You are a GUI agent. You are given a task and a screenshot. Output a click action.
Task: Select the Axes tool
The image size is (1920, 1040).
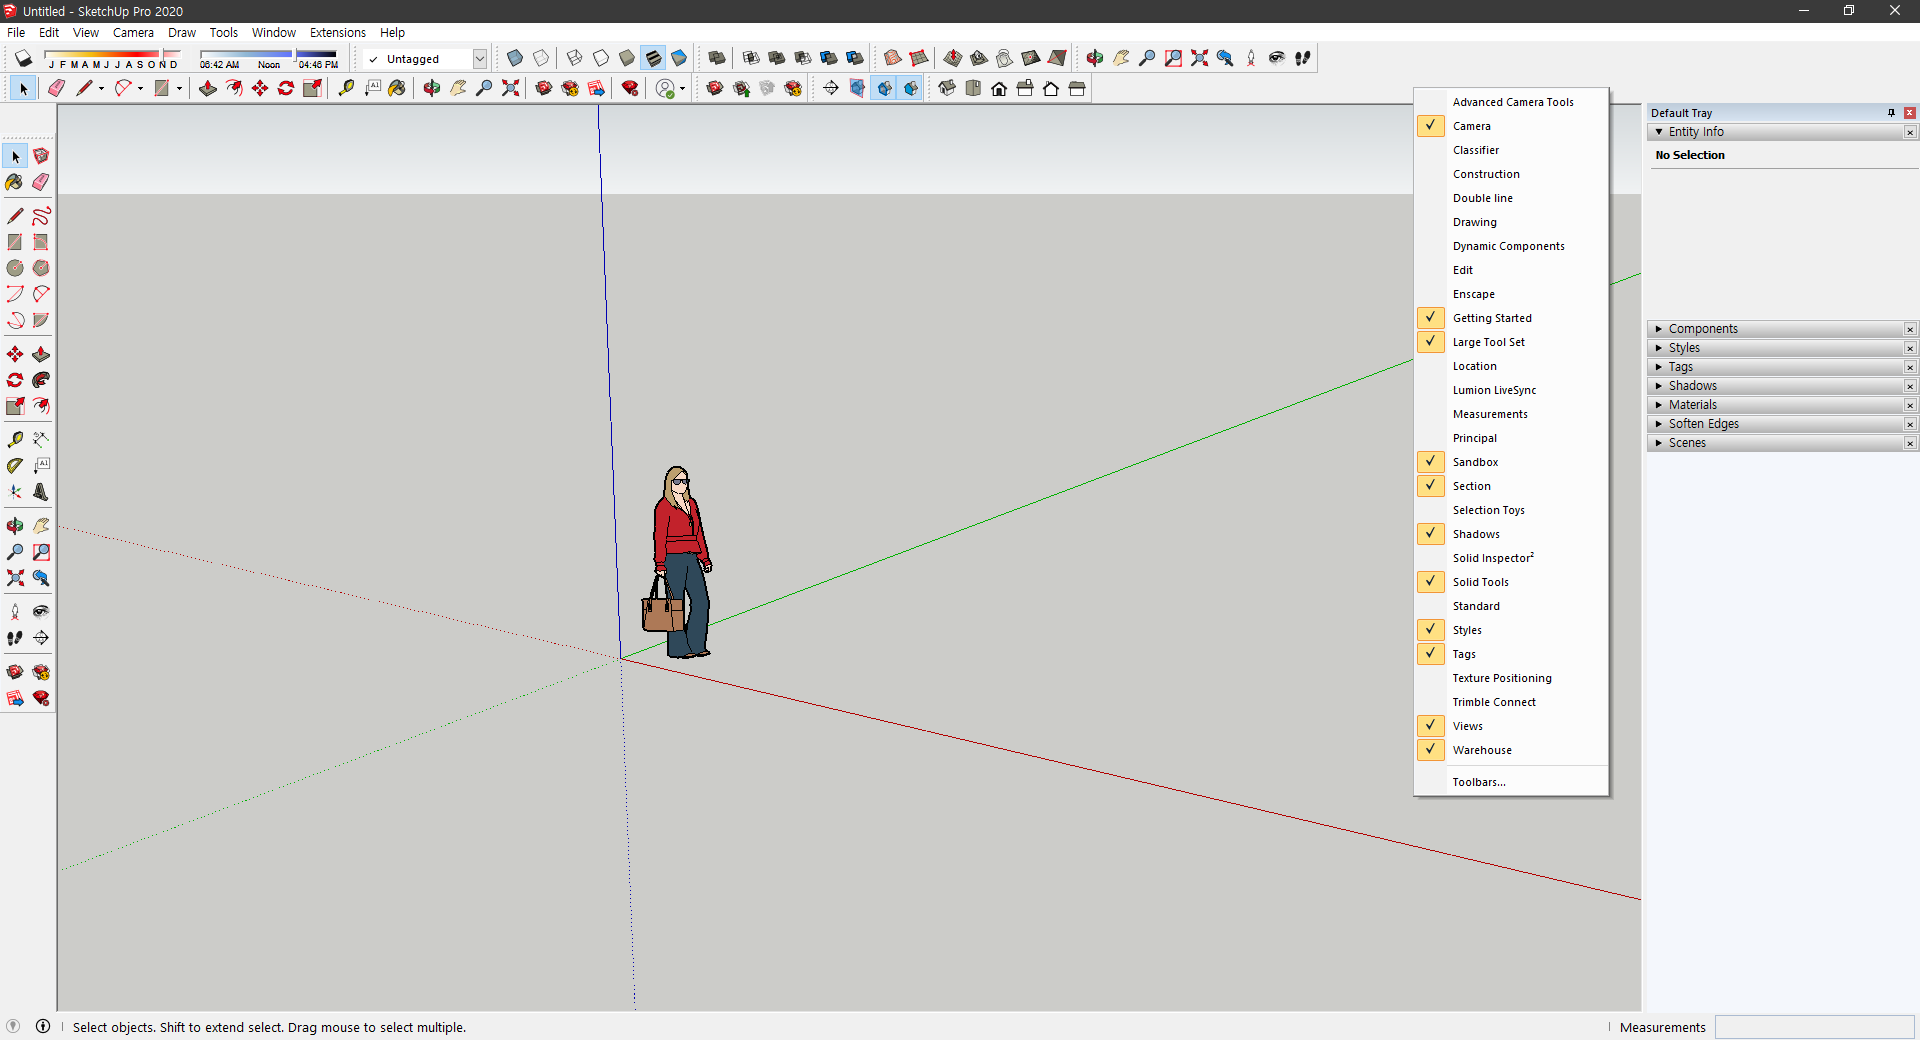pos(15,491)
